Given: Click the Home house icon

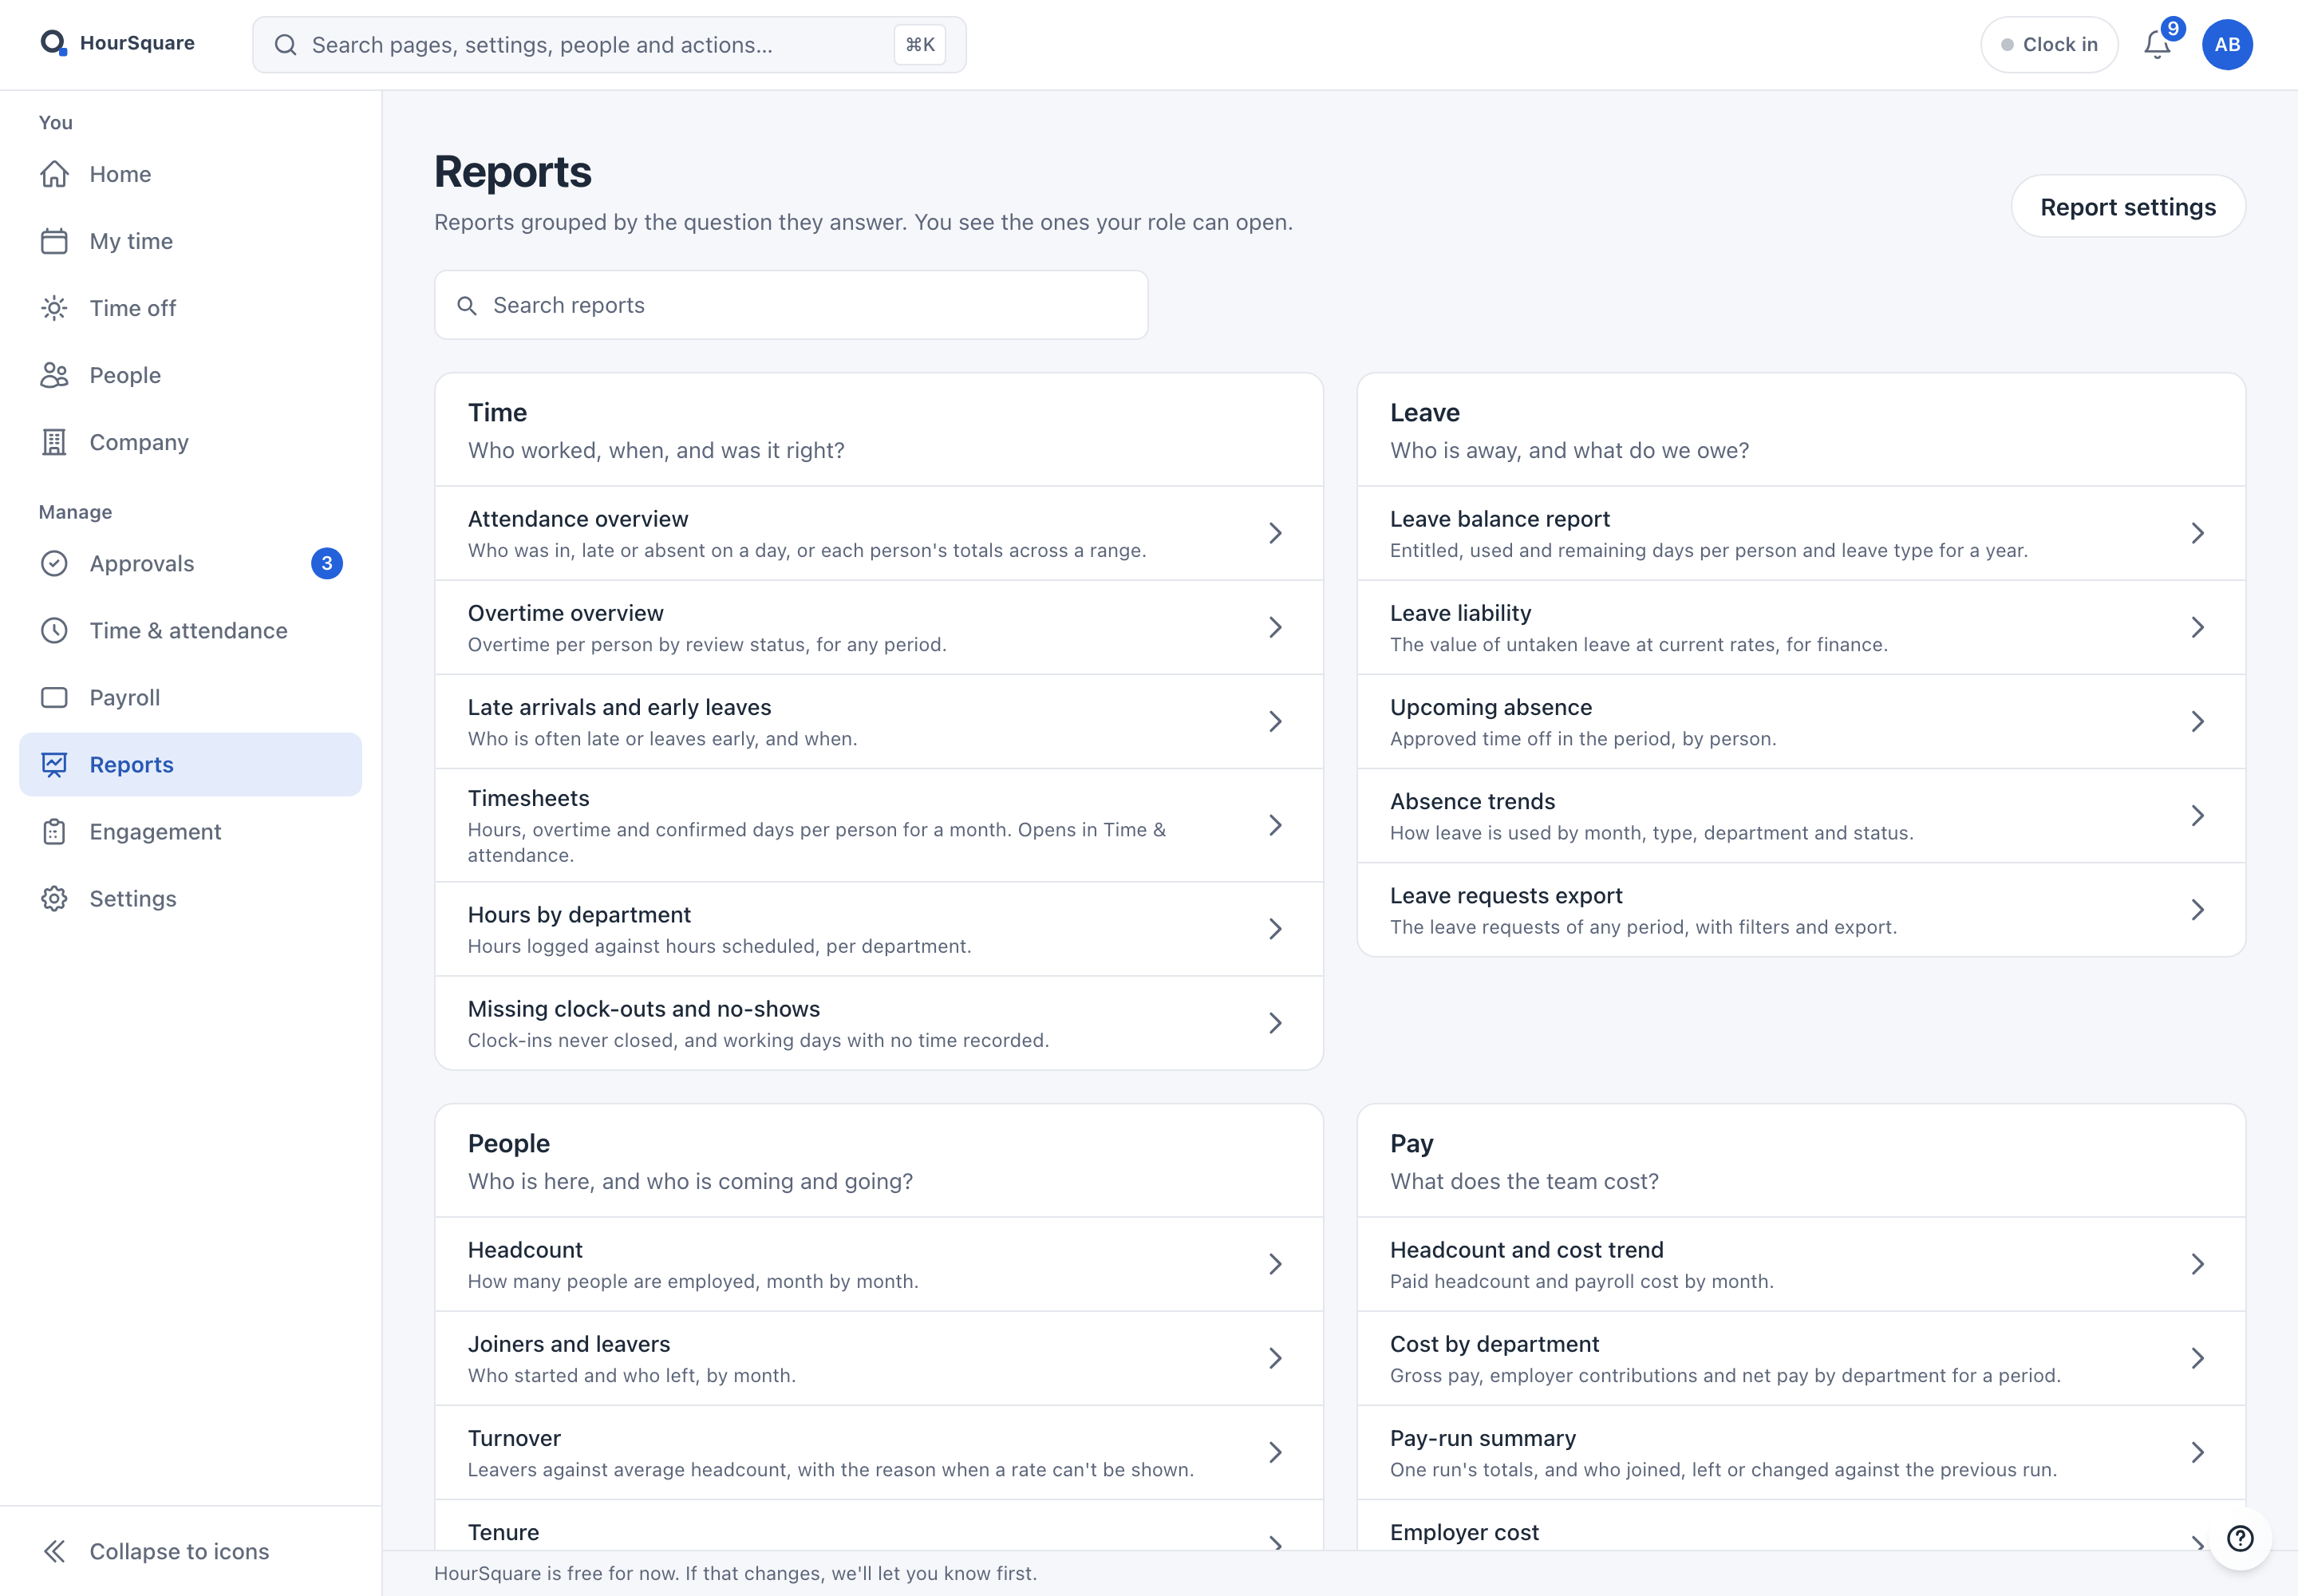Looking at the screenshot, I should pyautogui.click(x=54, y=174).
